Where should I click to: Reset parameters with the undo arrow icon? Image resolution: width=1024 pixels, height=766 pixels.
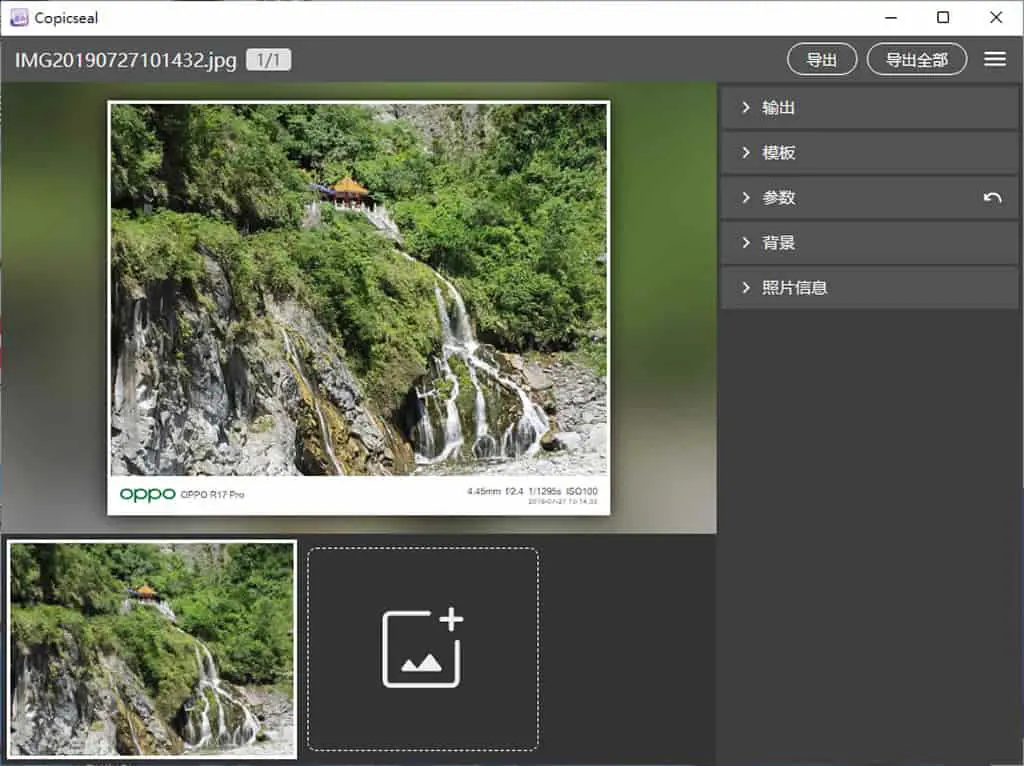992,198
